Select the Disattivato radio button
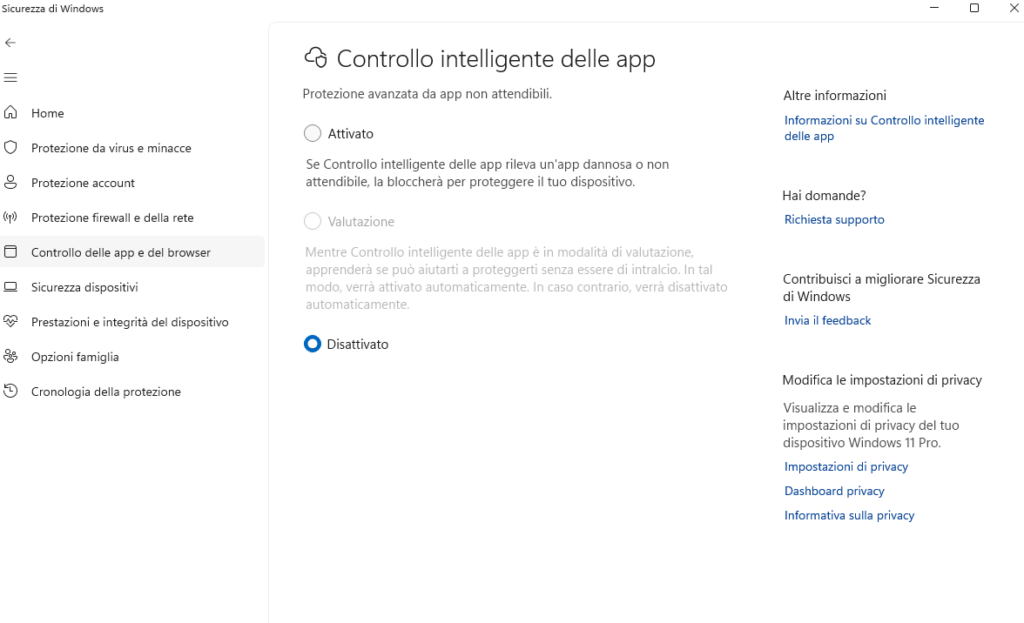 313,344
